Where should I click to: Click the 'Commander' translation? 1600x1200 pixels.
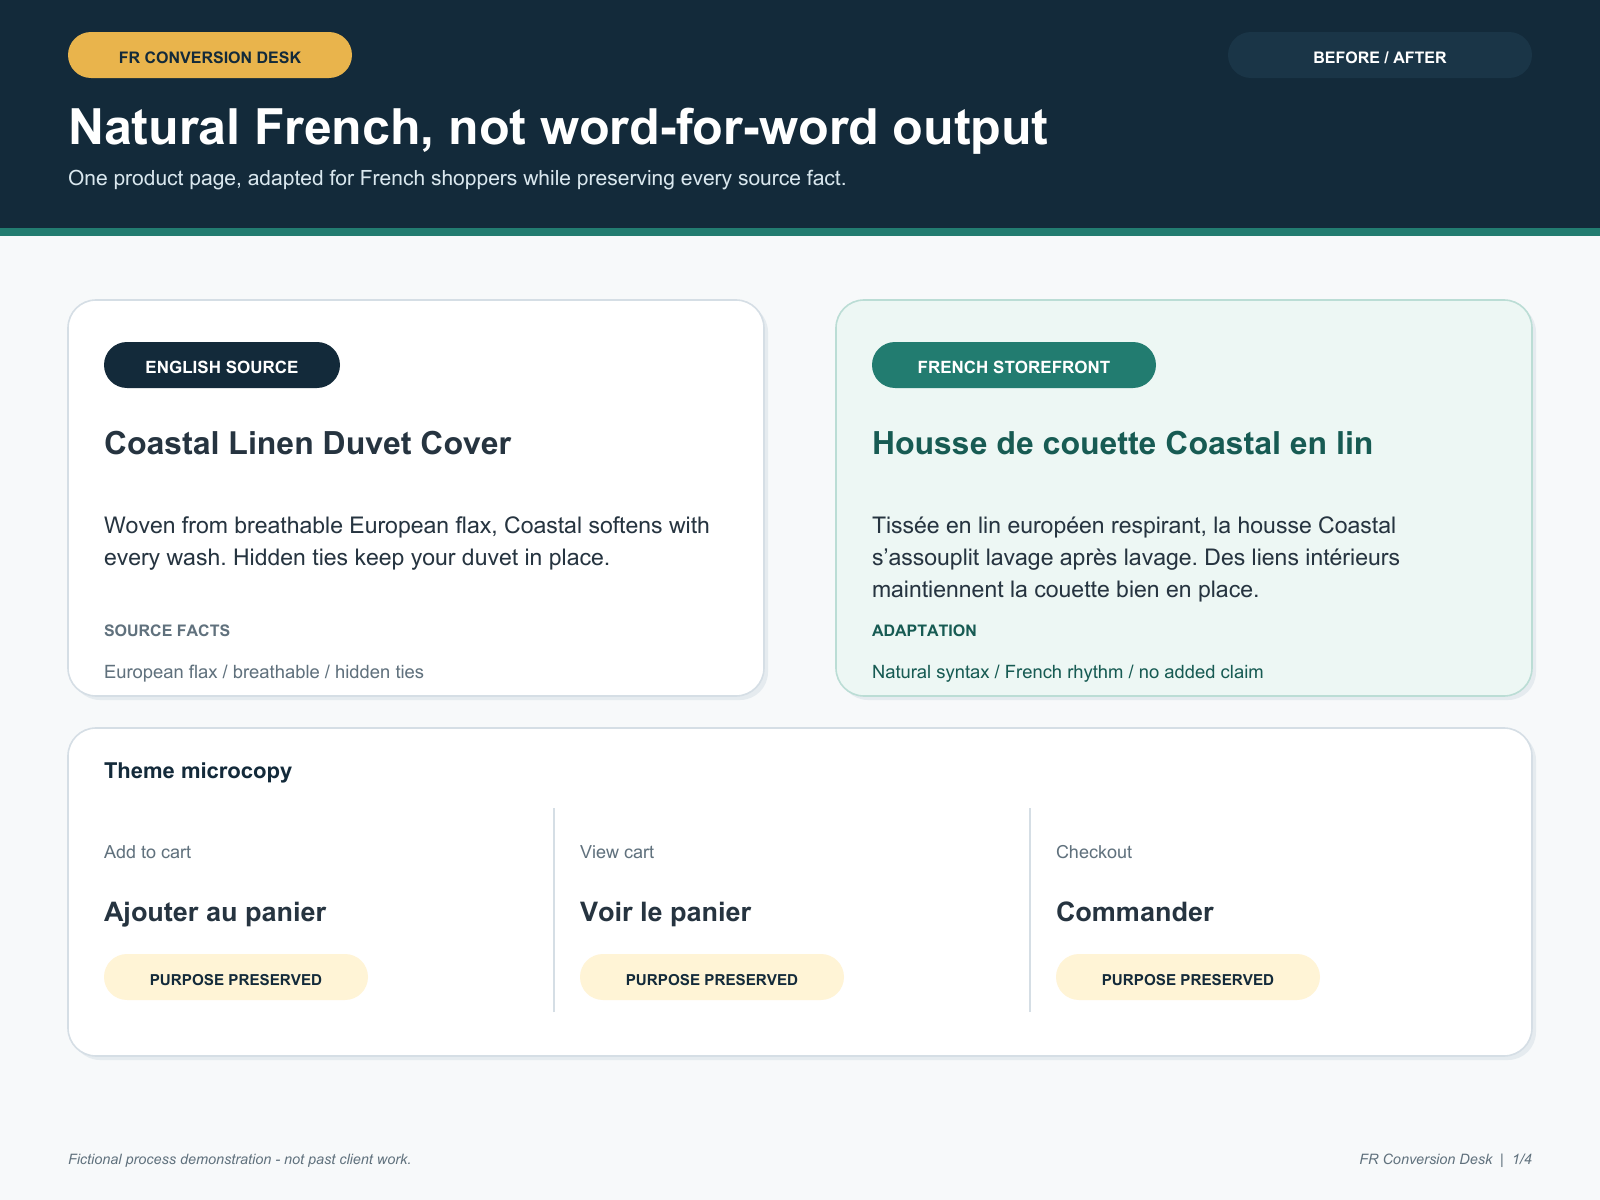(1135, 912)
